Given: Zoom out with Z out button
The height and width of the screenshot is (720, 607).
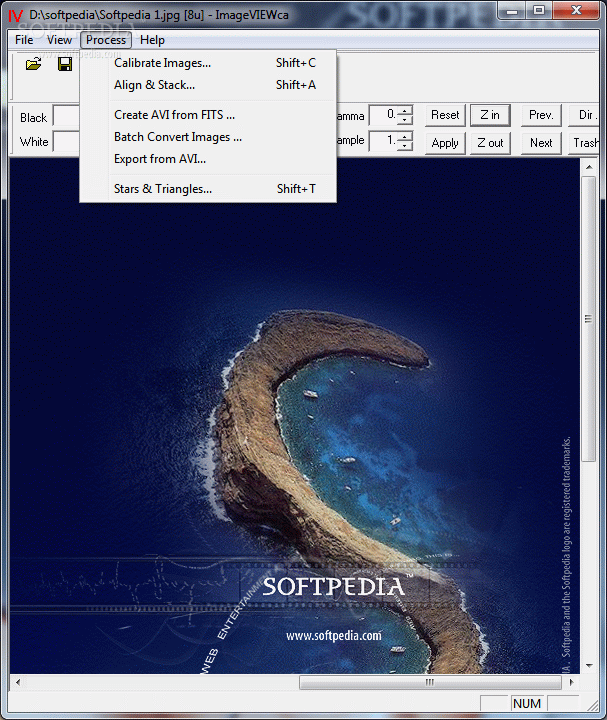Looking at the screenshot, I should click(x=490, y=143).
